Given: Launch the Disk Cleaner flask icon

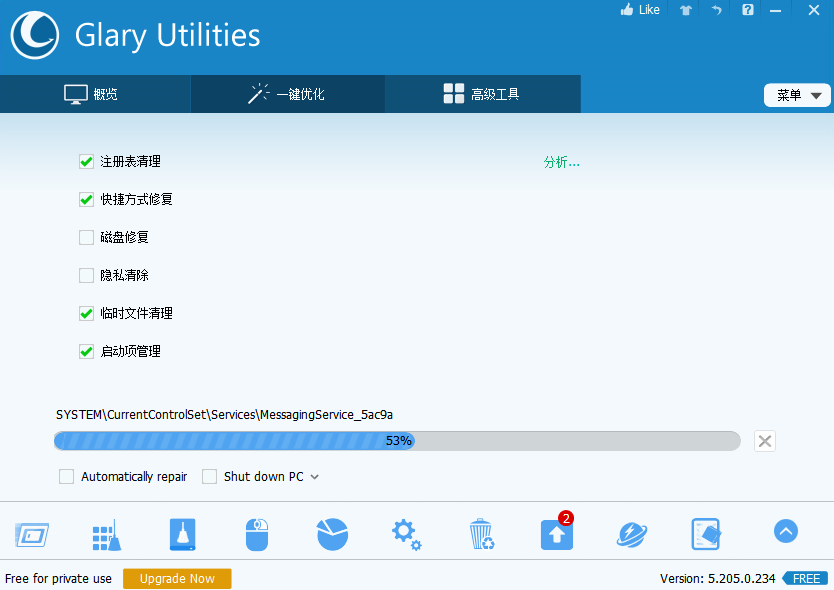Looking at the screenshot, I should (182, 533).
